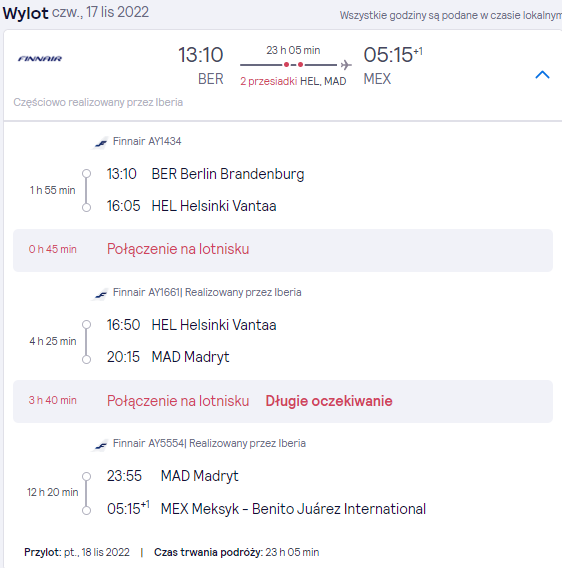Click the departure time 13:10 in header
This screenshot has width=562, height=568.
pos(200,55)
